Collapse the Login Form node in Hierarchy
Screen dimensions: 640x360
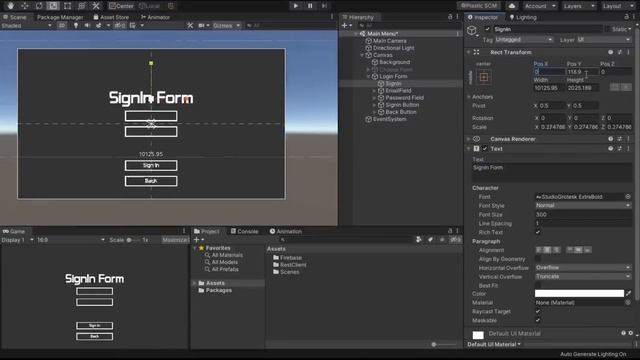point(368,76)
